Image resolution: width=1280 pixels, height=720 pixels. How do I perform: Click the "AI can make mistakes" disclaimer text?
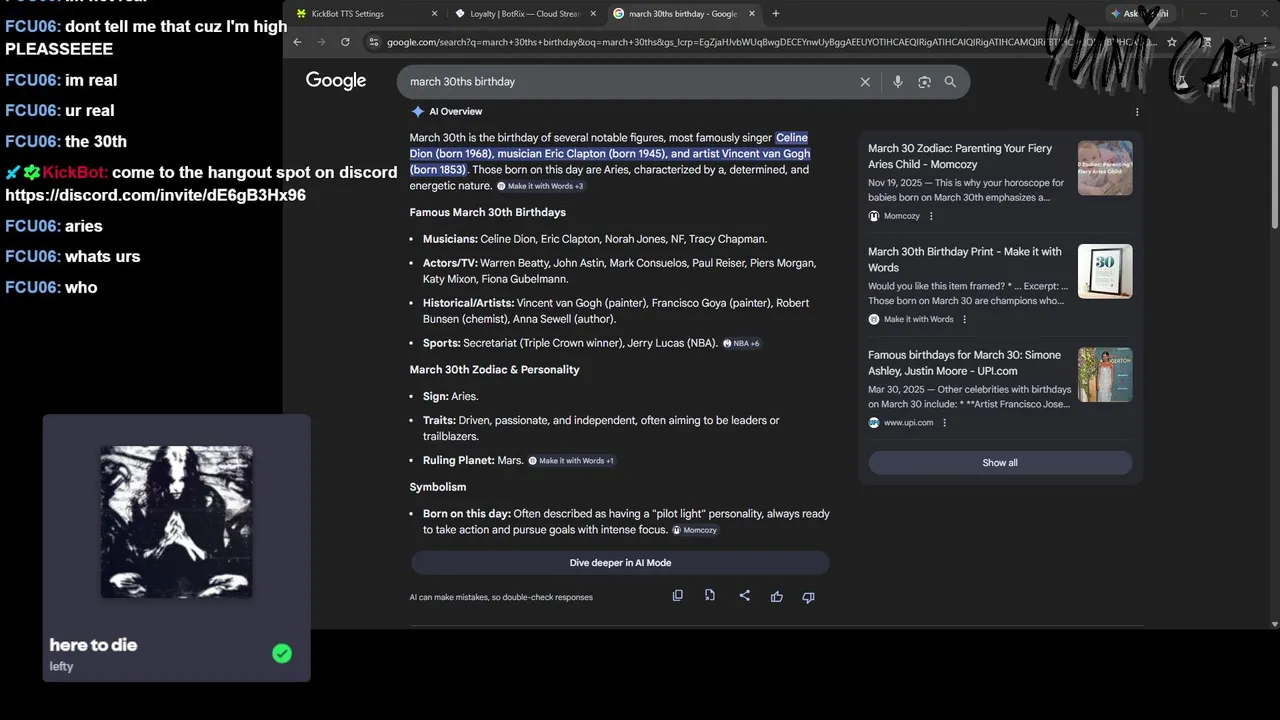click(x=501, y=597)
